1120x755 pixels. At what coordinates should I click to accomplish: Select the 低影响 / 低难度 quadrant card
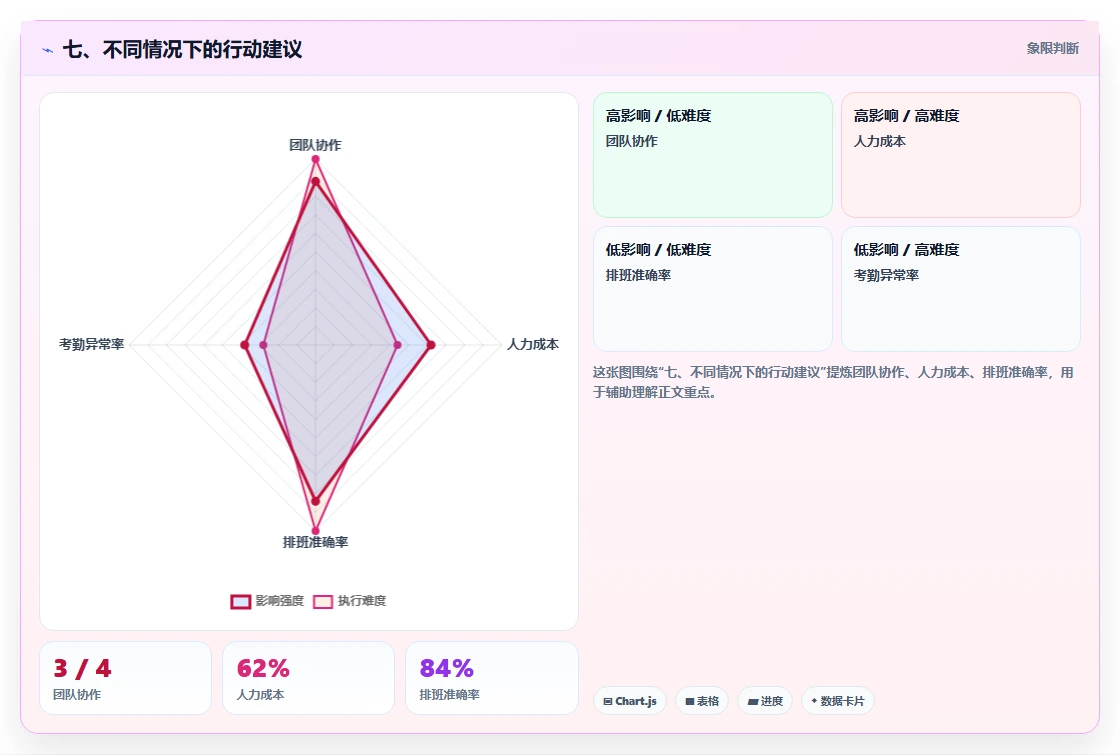(713, 289)
